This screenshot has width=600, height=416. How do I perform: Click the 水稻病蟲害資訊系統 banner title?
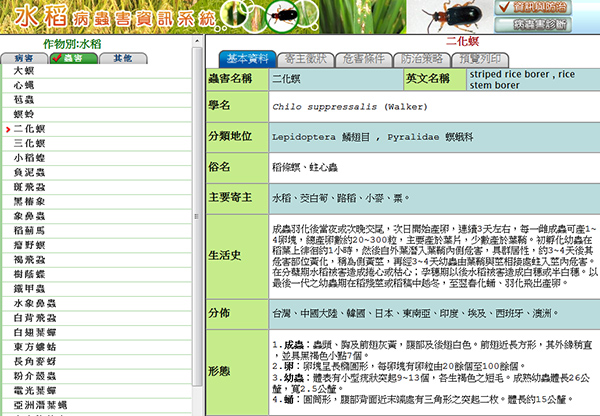coord(114,17)
